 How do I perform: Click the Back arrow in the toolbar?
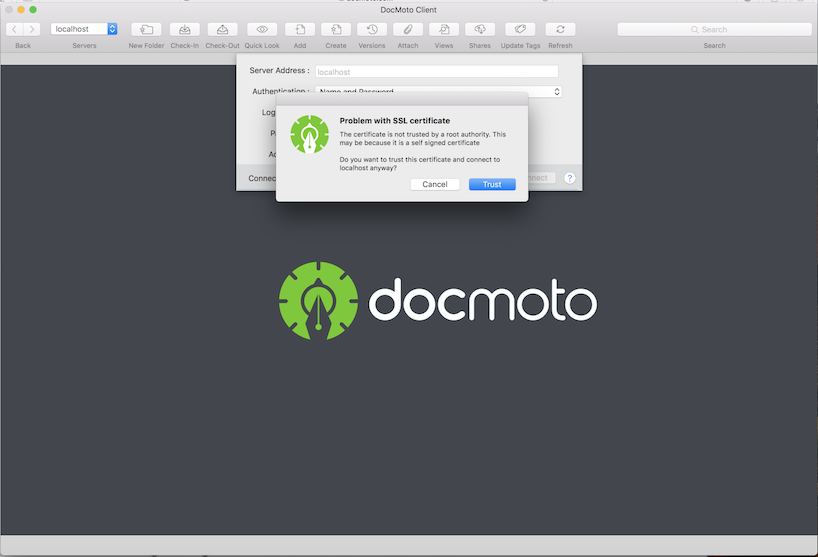pyautogui.click(x=14, y=29)
